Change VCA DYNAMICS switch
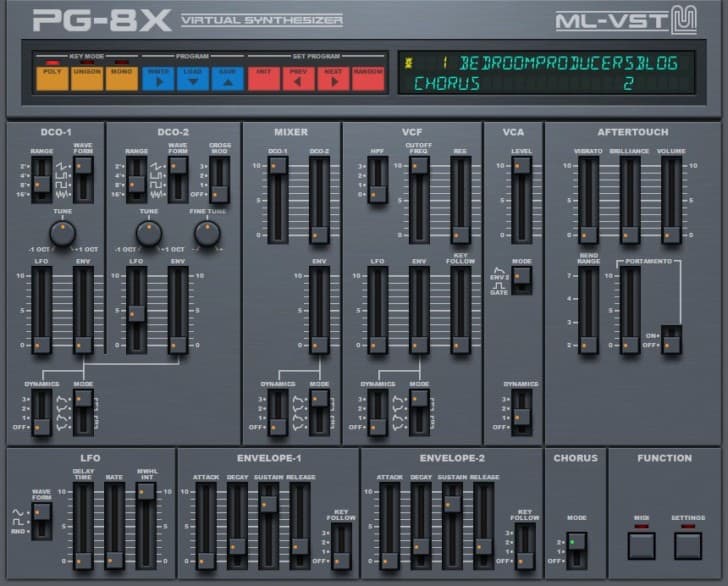This screenshot has height=586, width=728. pyautogui.click(x=522, y=413)
